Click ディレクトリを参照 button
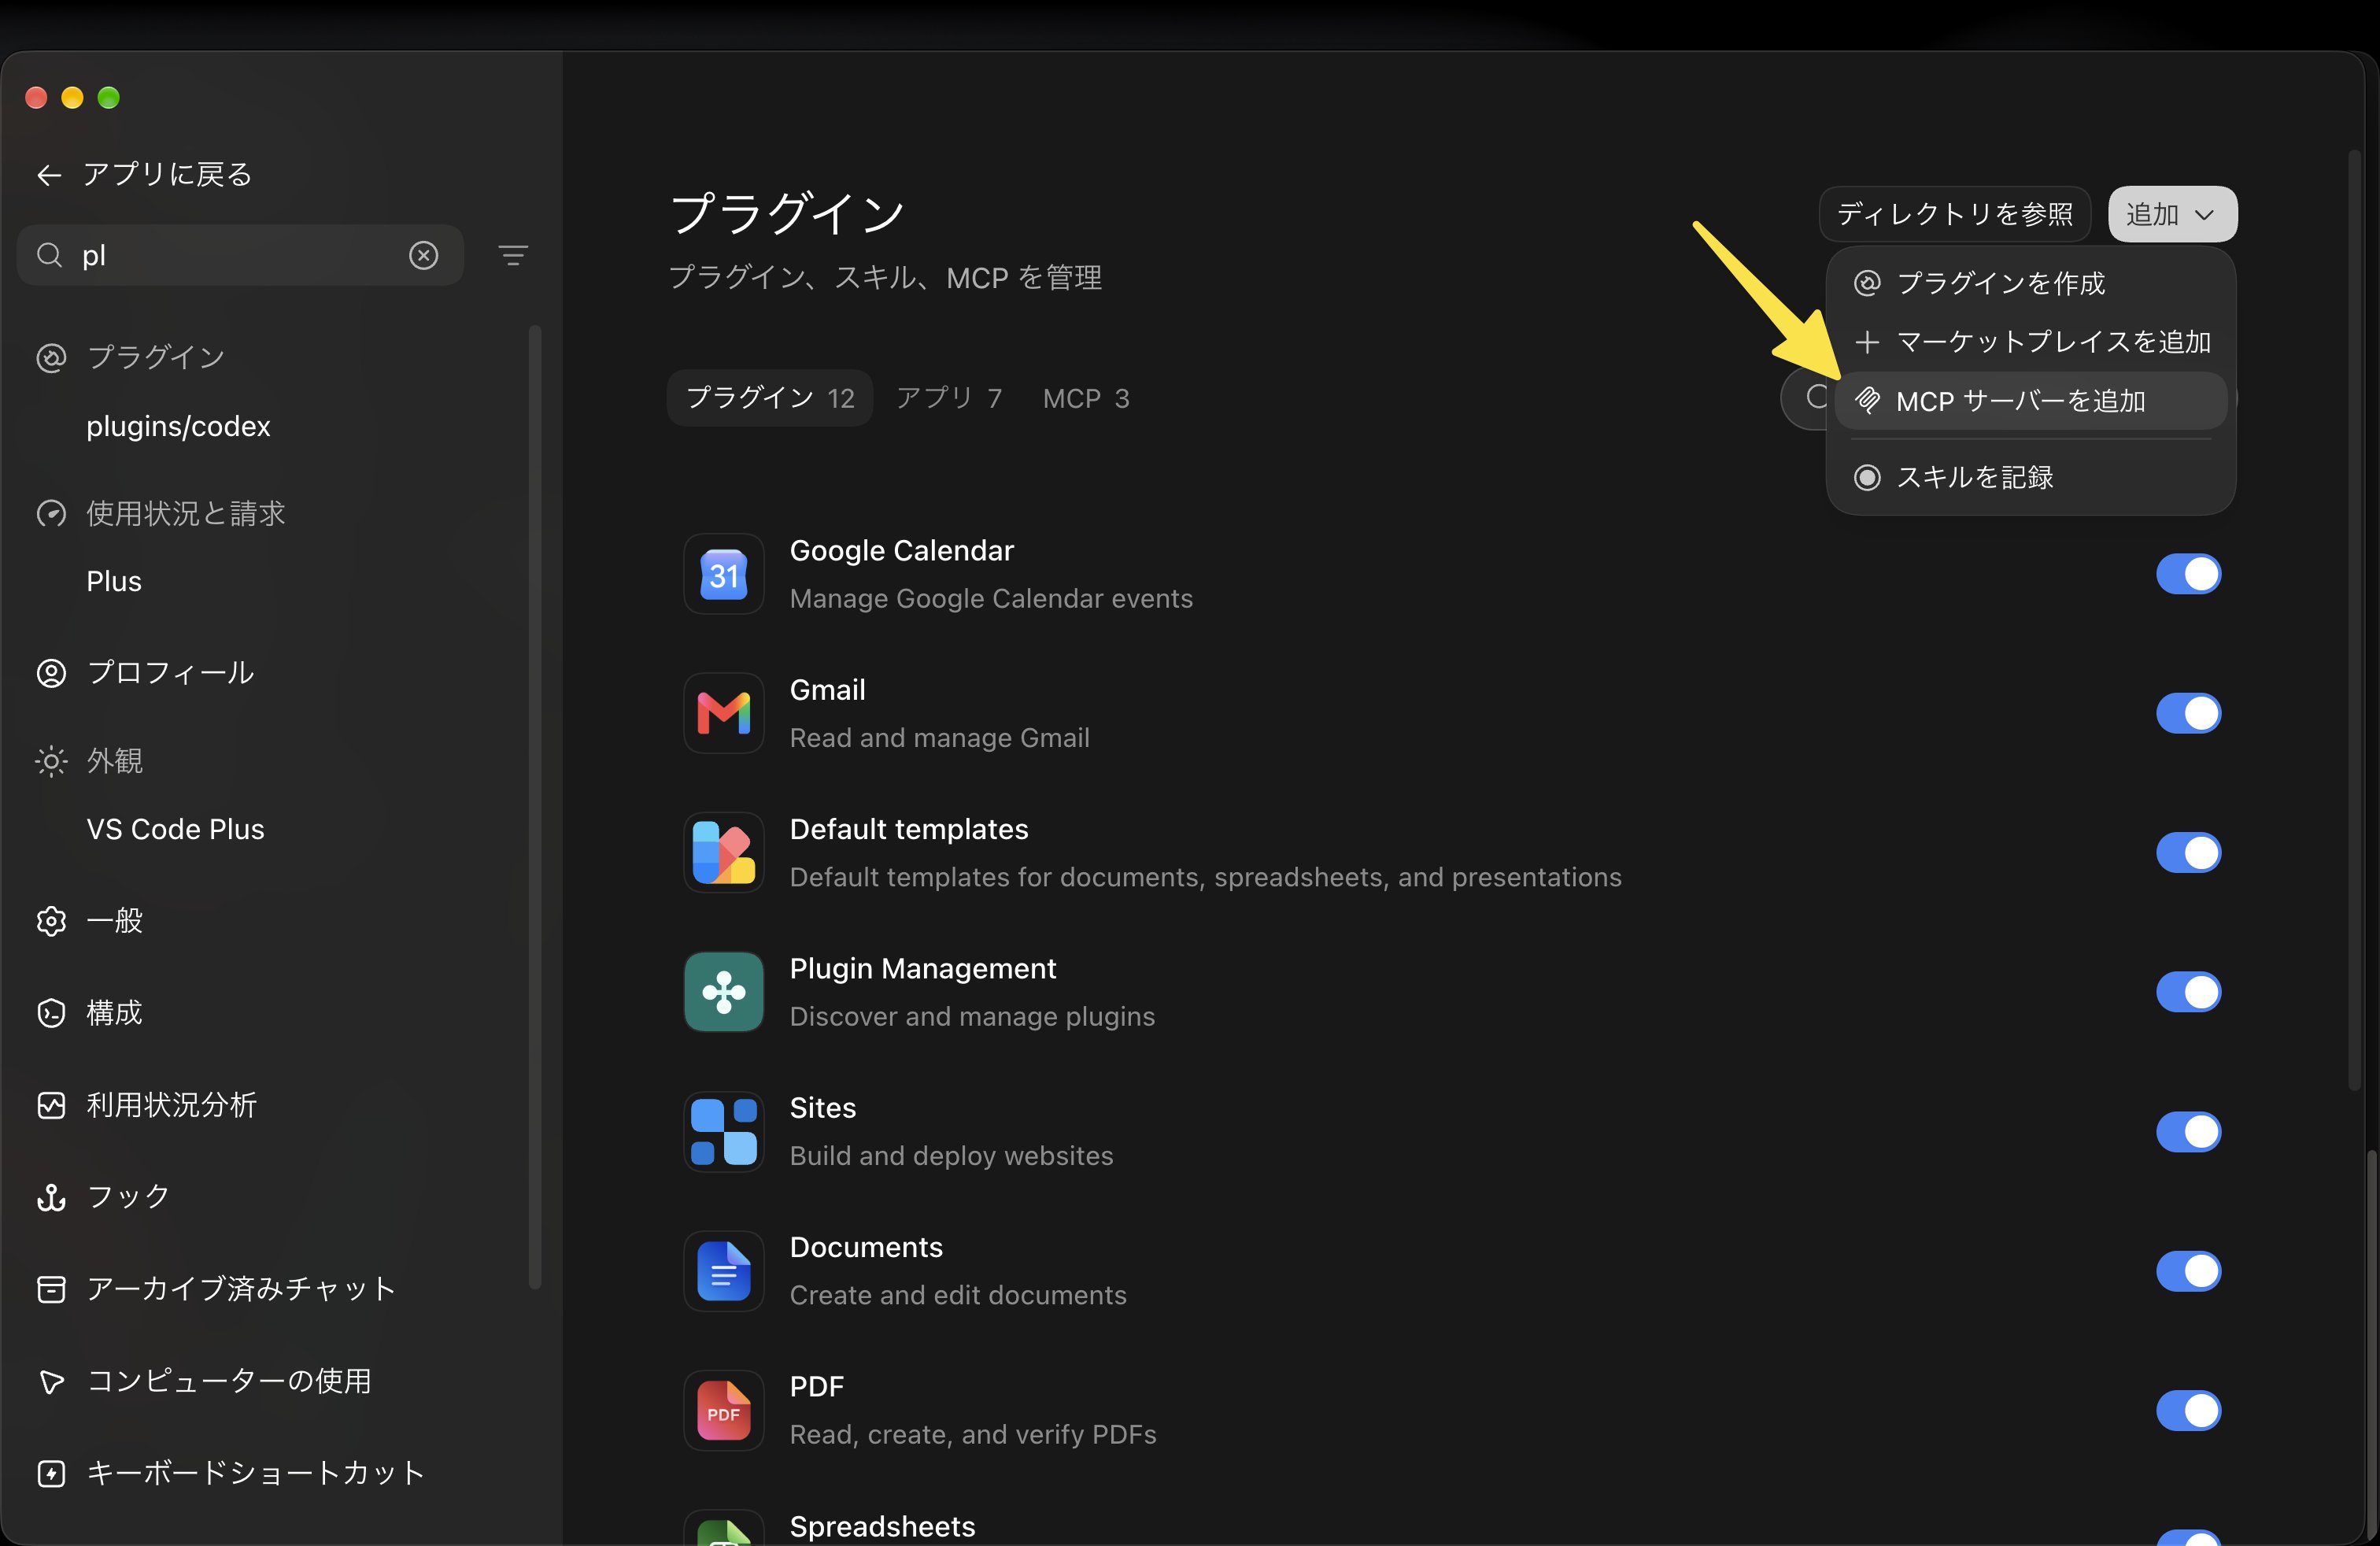 (x=1954, y=214)
